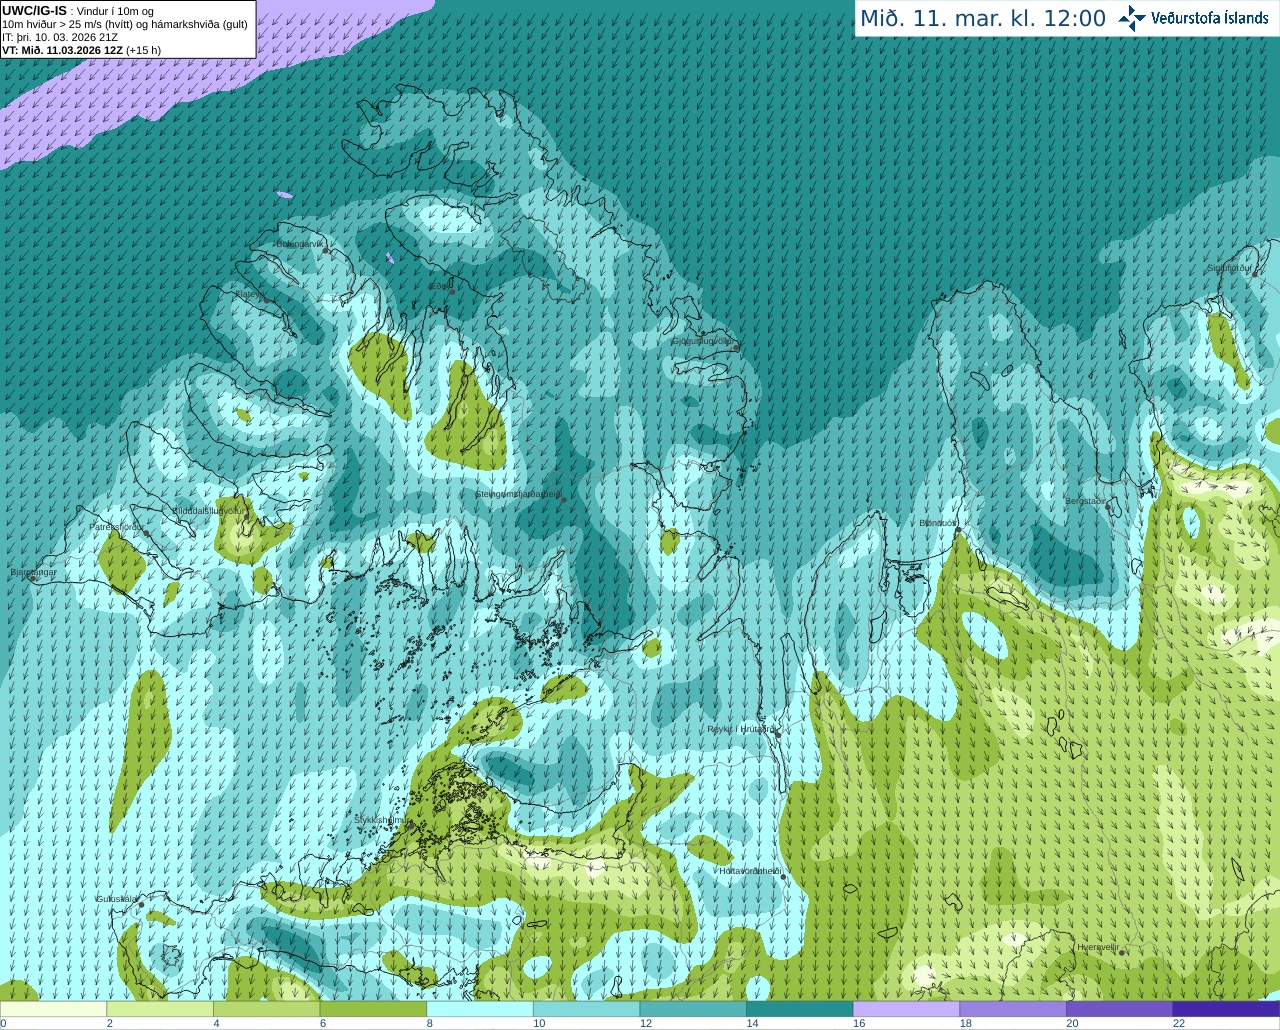
Task: Click the Bíldudalsflugvöllur station label
Action: pos(208,510)
